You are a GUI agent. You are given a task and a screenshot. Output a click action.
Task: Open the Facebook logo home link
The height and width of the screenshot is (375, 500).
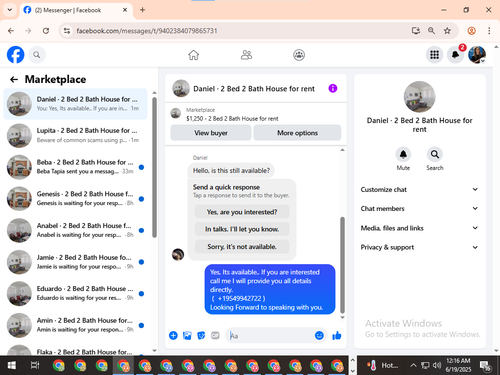[15, 55]
